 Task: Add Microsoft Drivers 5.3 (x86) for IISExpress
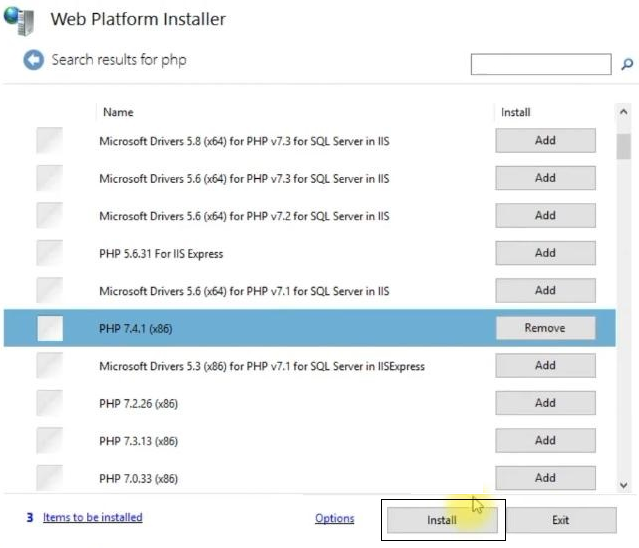click(545, 365)
